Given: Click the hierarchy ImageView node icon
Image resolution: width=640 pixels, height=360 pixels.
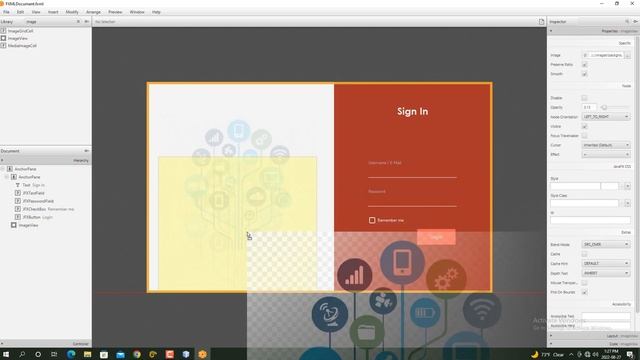Looking at the screenshot, I should (13, 225).
